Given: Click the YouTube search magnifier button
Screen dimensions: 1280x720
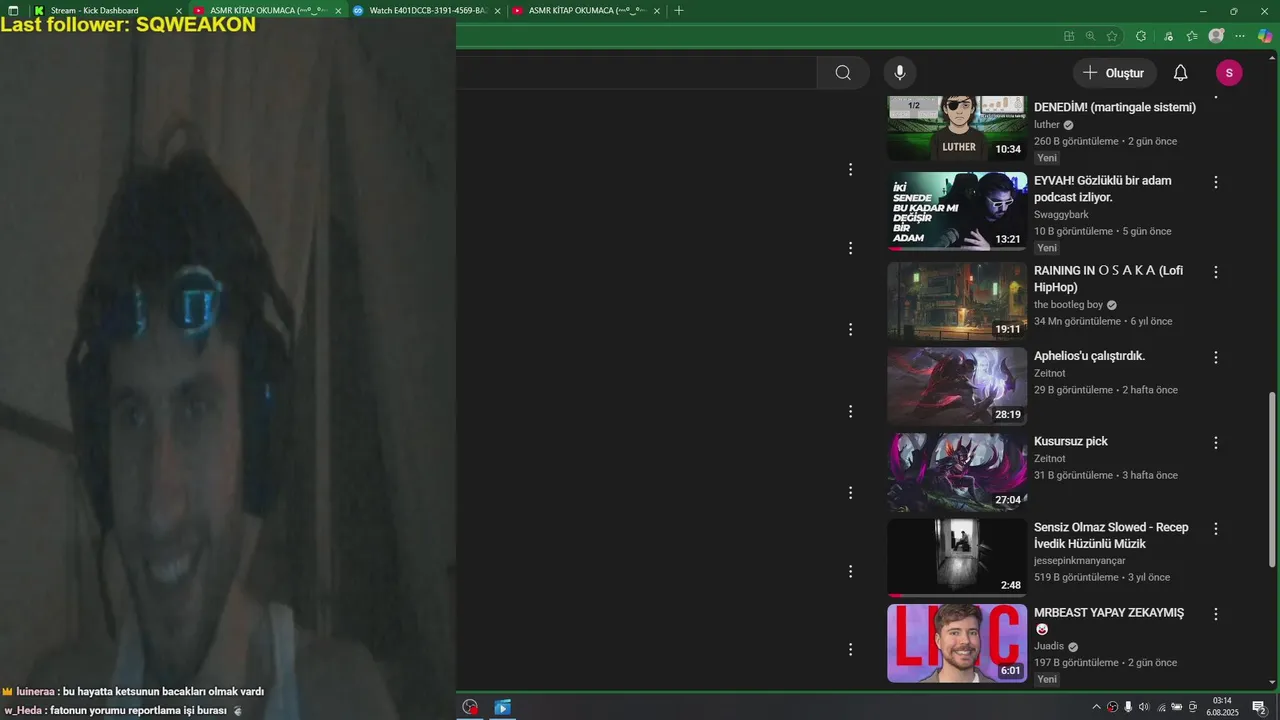Looking at the screenshot, I should click(x=843, y=73).
